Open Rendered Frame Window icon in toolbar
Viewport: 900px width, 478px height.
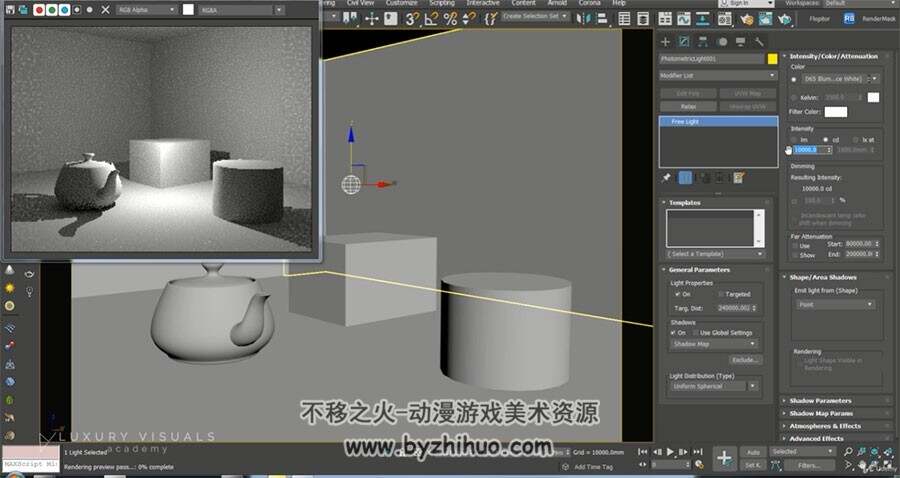click(x=766, y=19)
